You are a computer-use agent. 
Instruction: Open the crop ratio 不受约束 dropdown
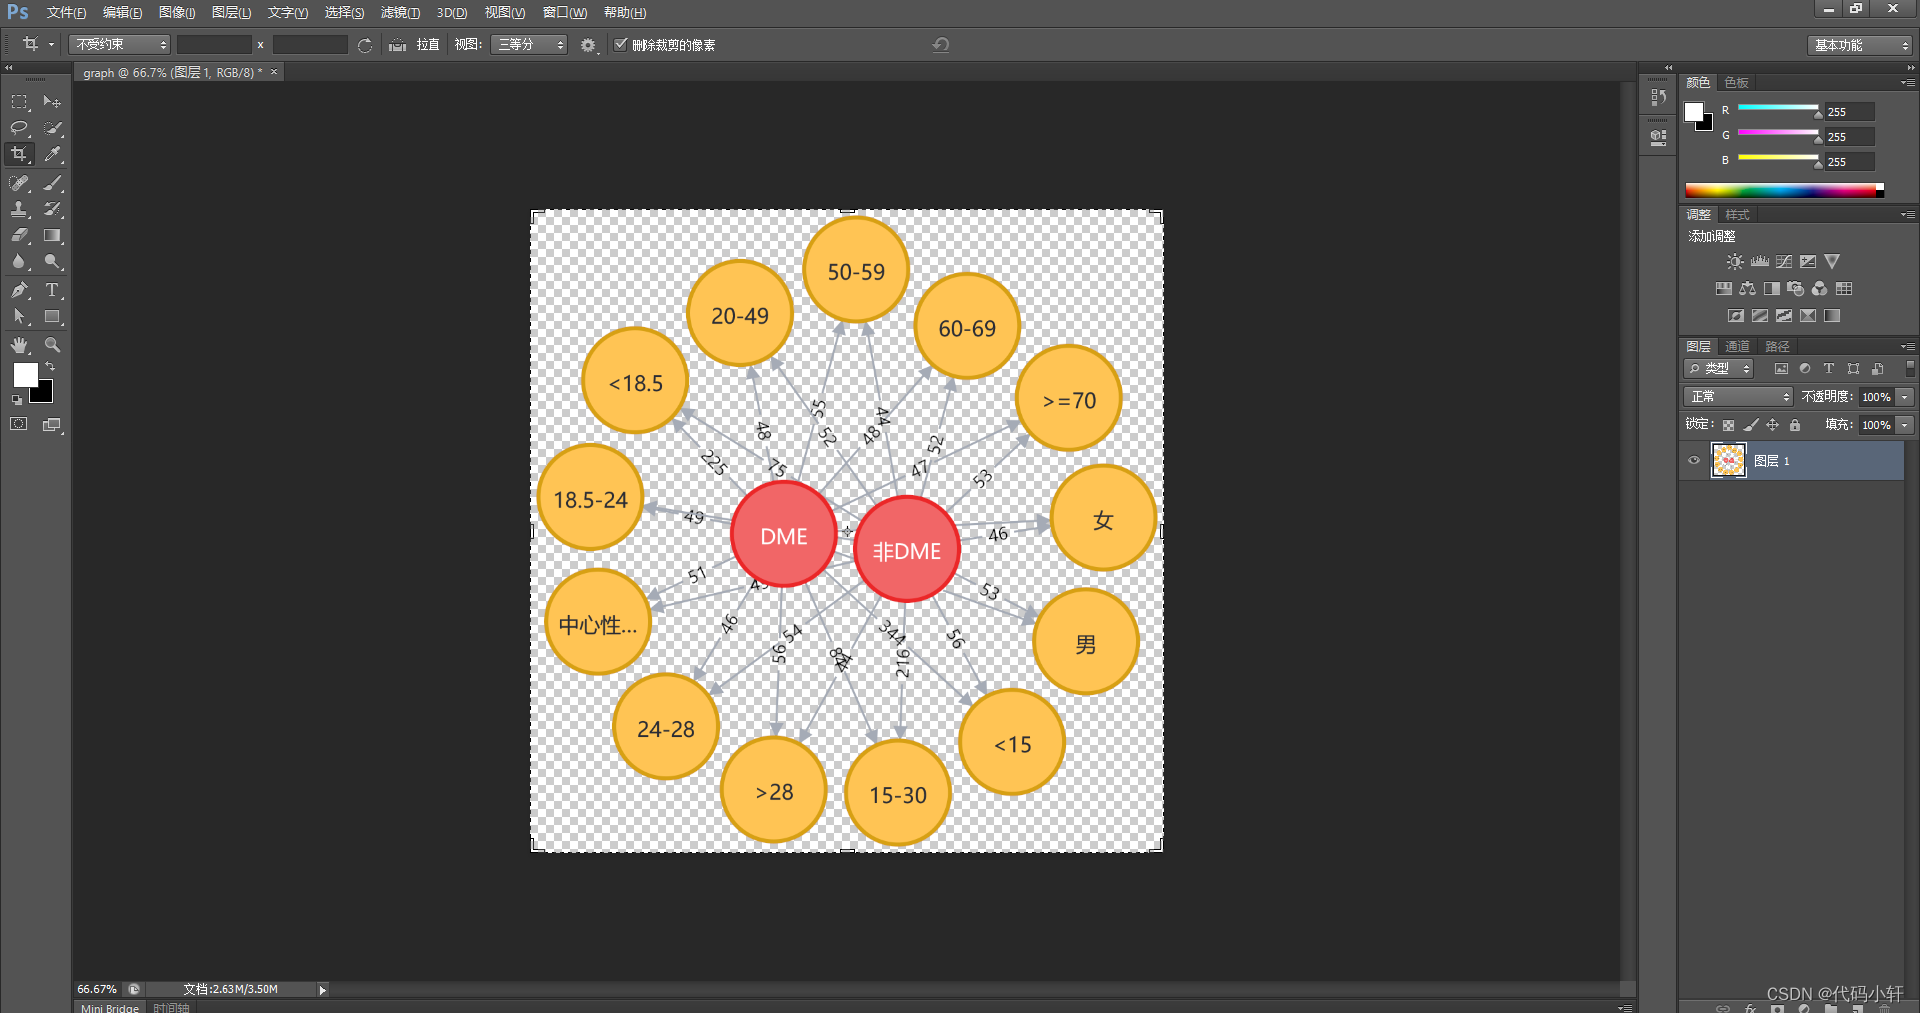[x=120, y=45]
